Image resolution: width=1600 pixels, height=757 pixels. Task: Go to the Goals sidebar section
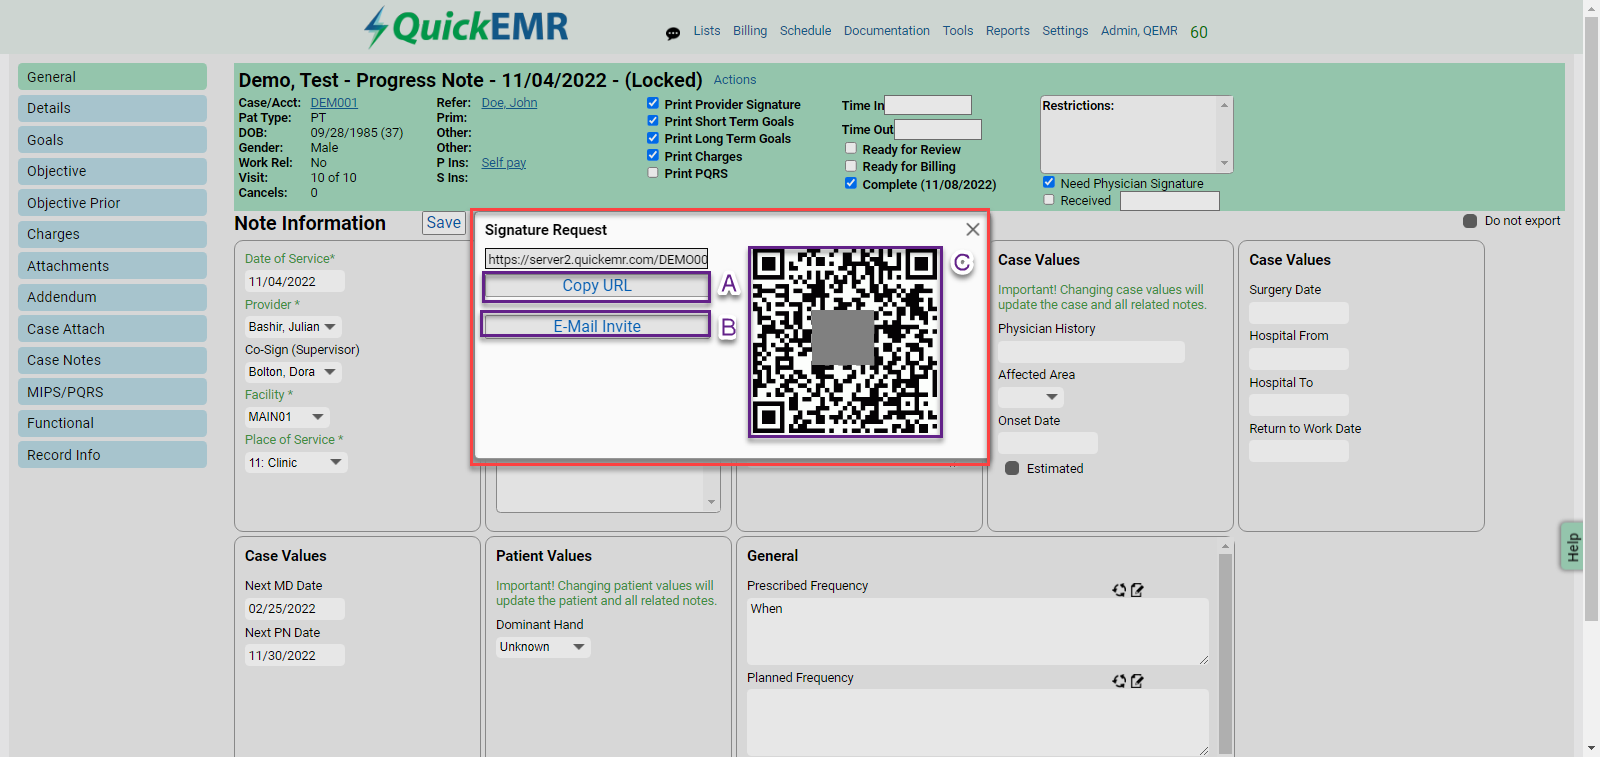click(112, 140)
